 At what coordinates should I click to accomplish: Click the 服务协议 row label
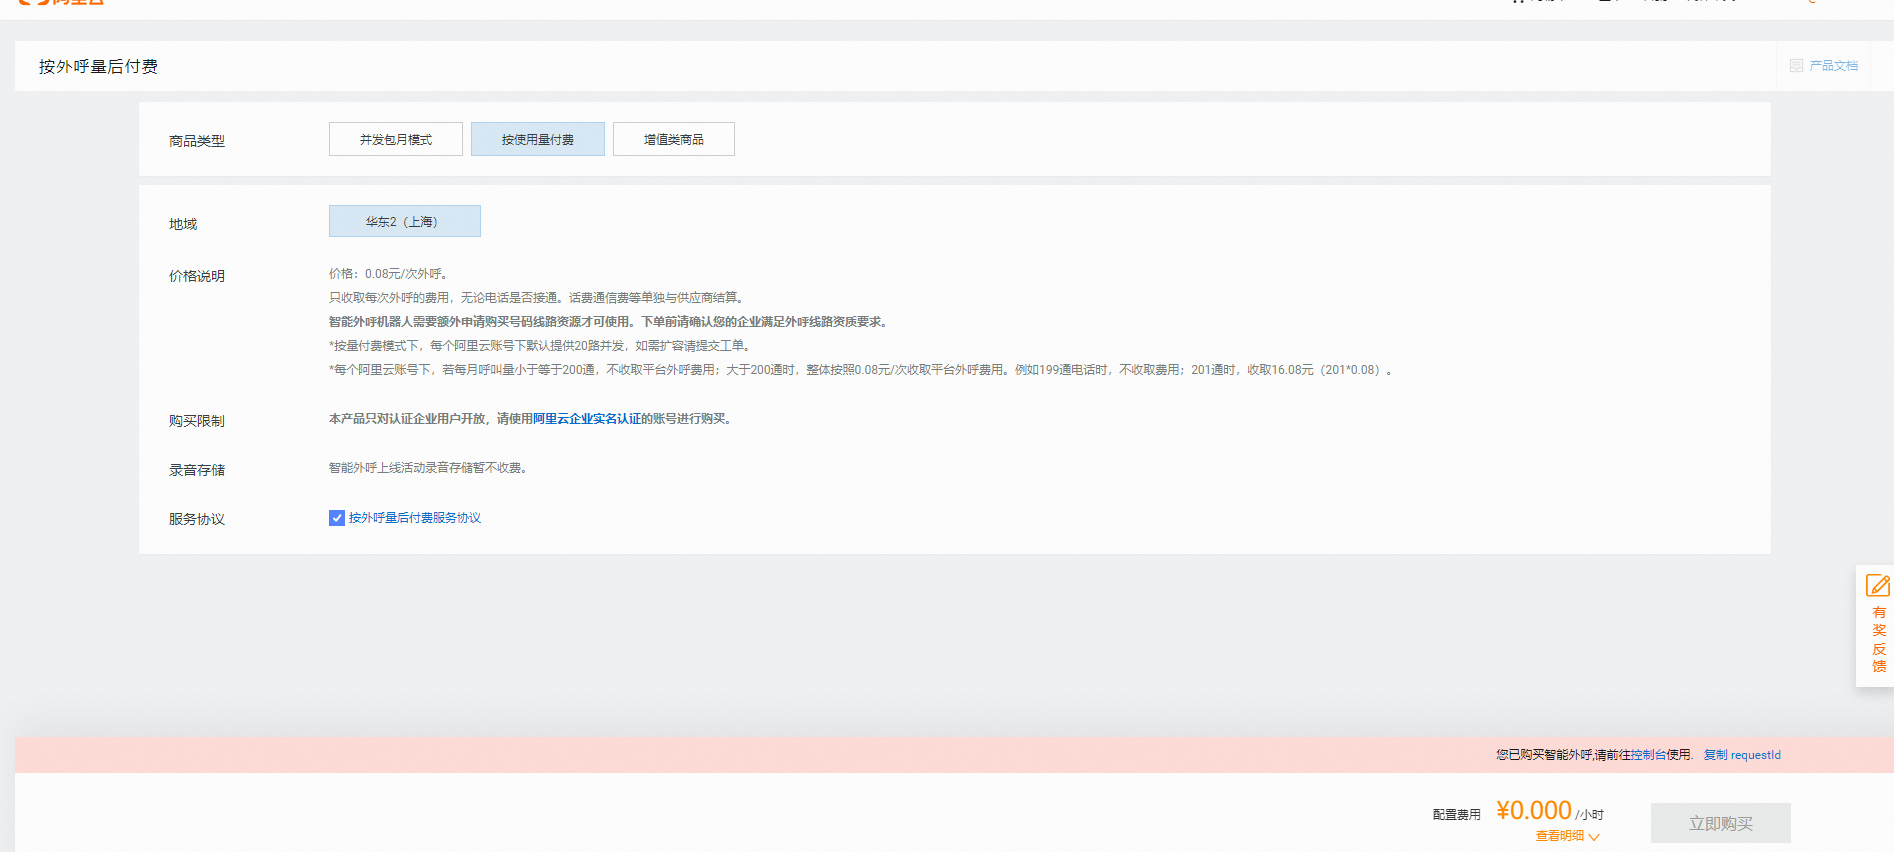click(197, 519)
